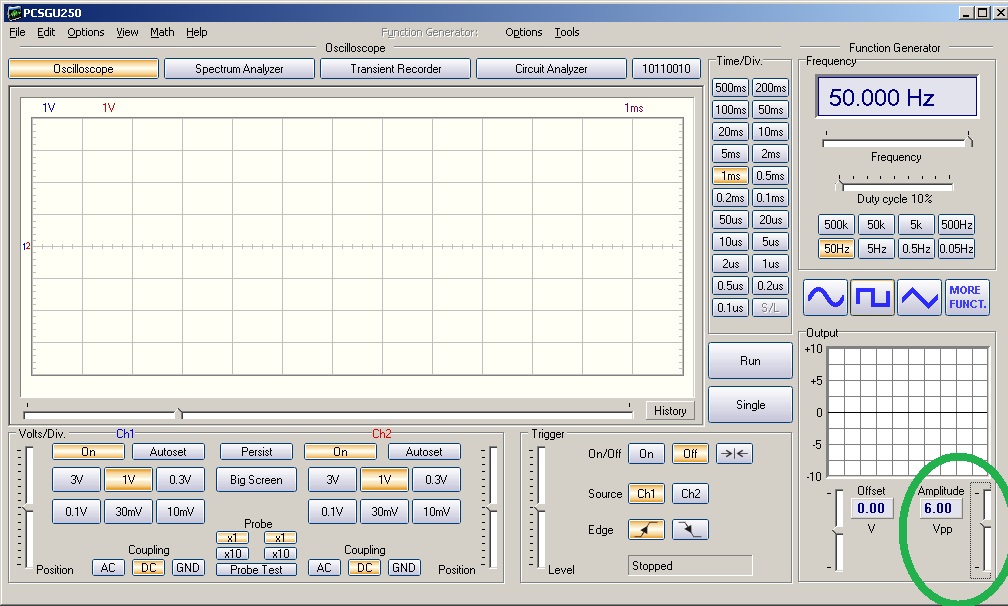1008x606 pixels.
Task: Select the sine wave function icon
Action: coord(825,298)
